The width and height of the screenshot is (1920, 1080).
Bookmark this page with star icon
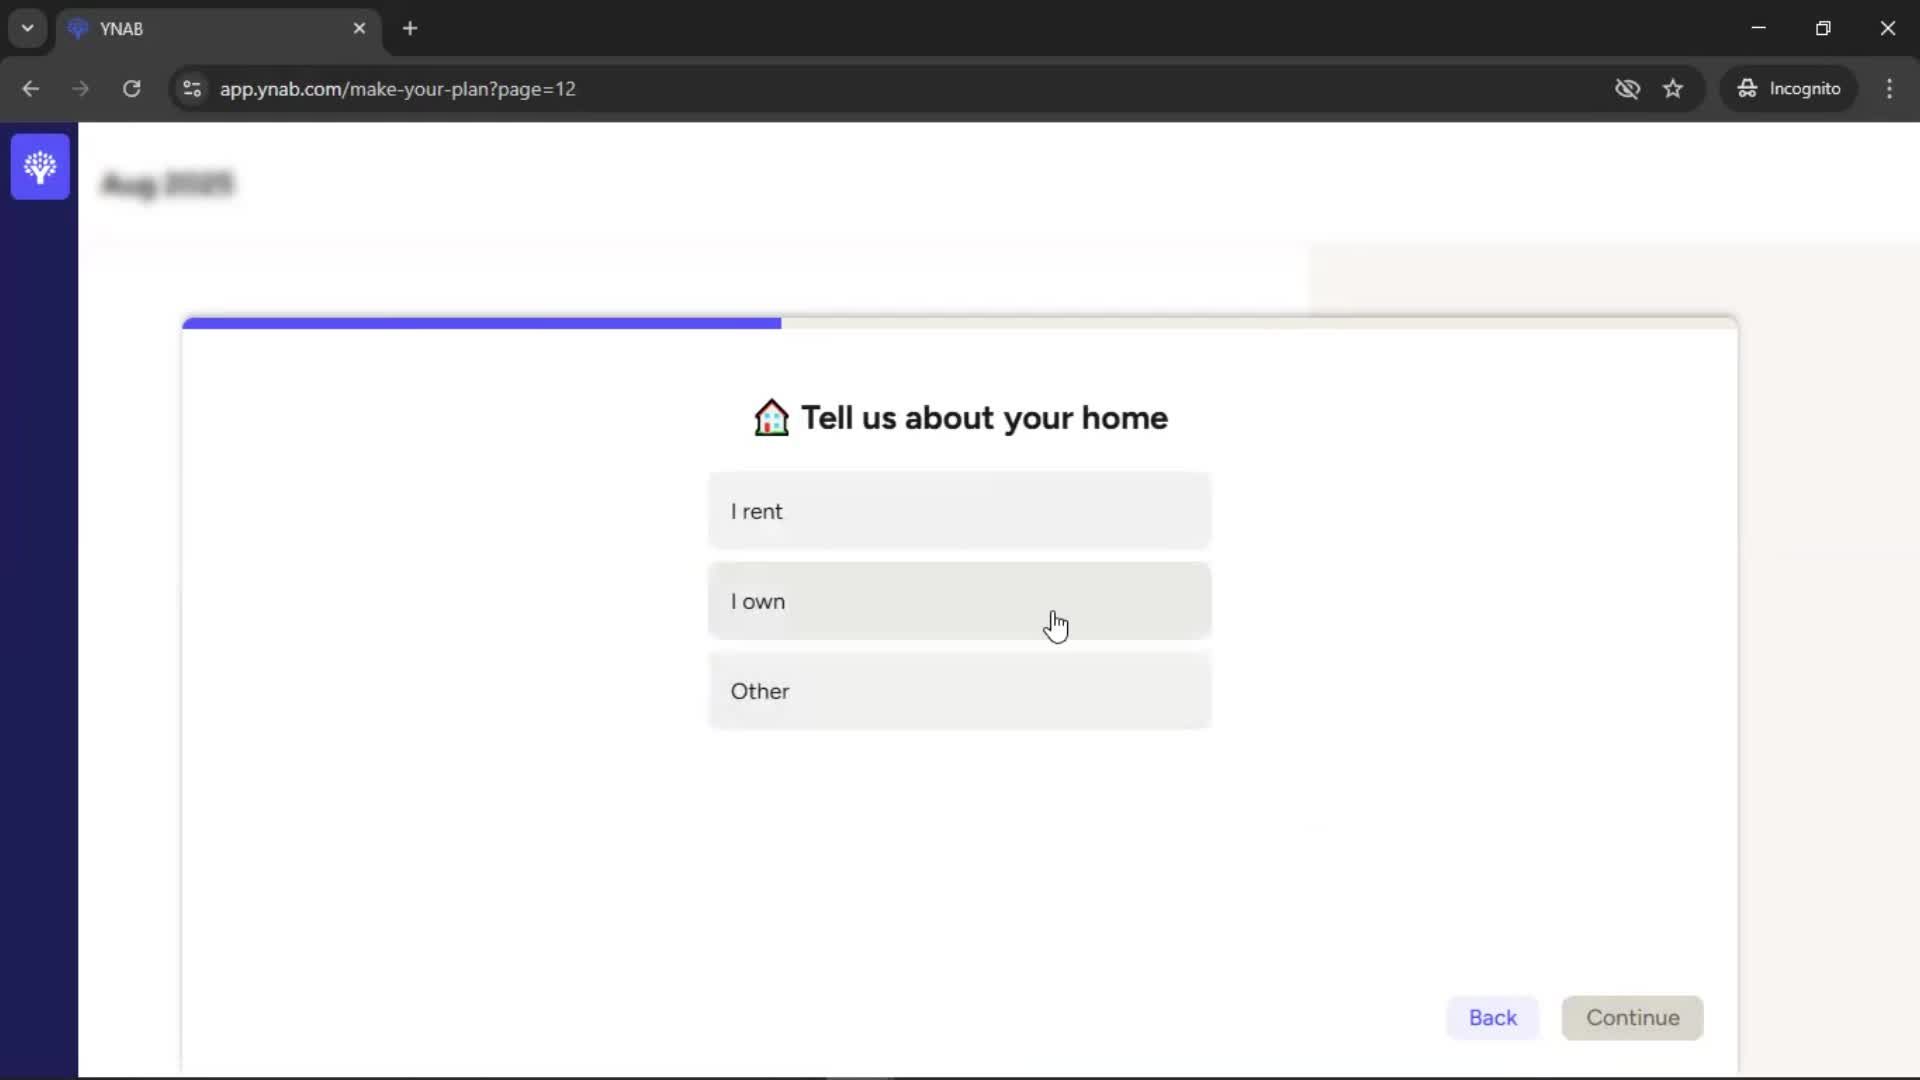coord(1673,89)
